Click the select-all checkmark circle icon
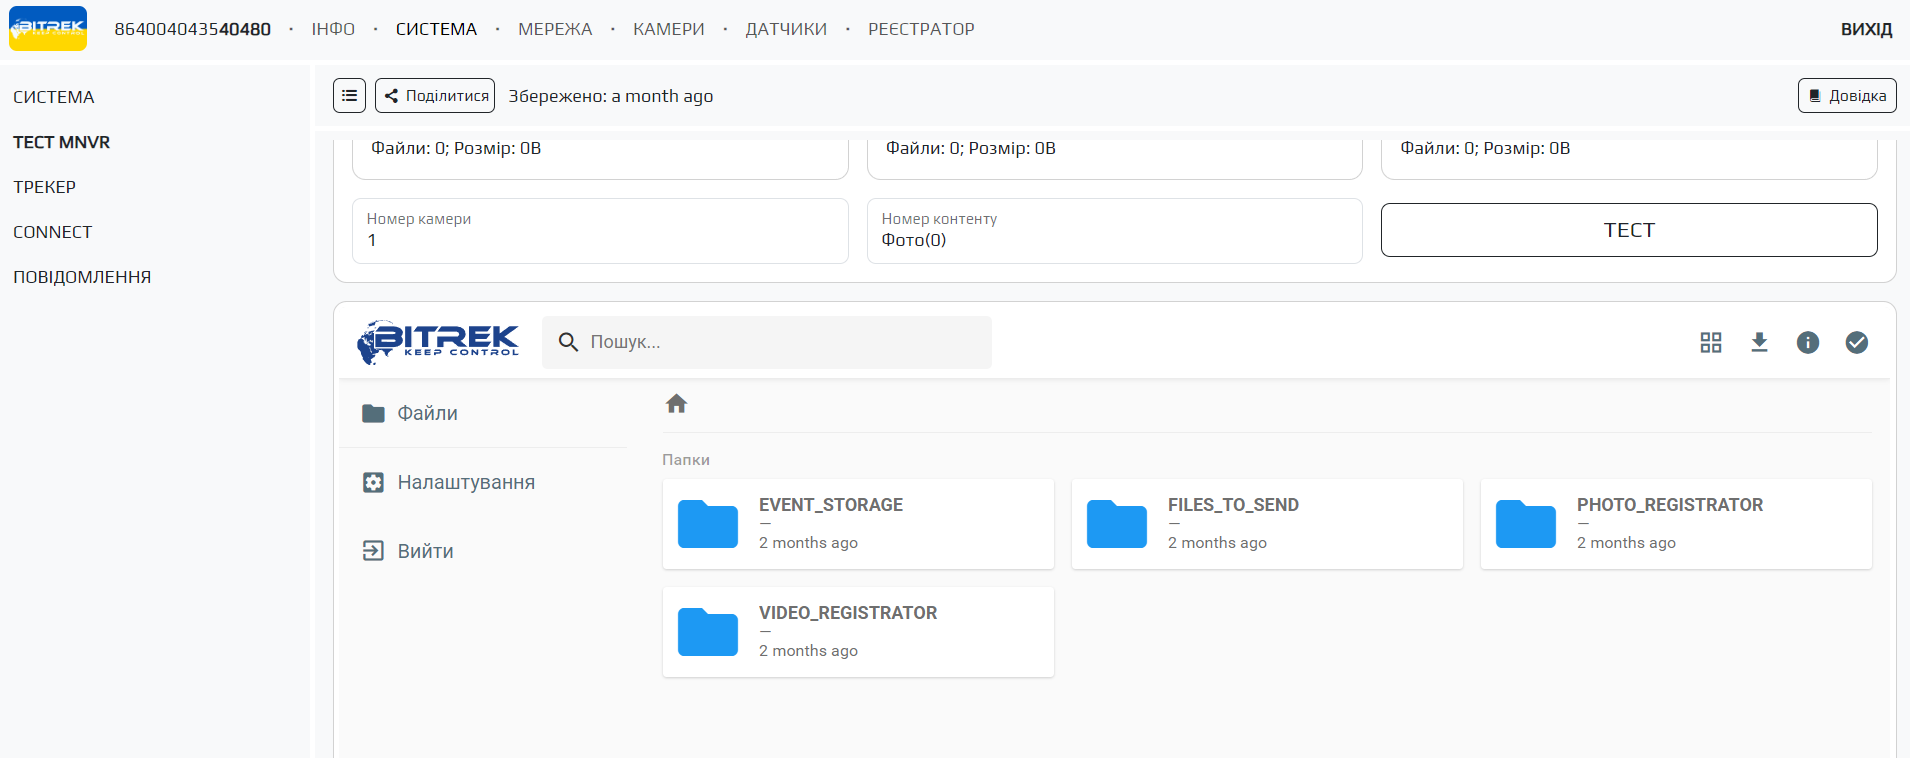1910x758 pixels. (x=1856, y=343)
